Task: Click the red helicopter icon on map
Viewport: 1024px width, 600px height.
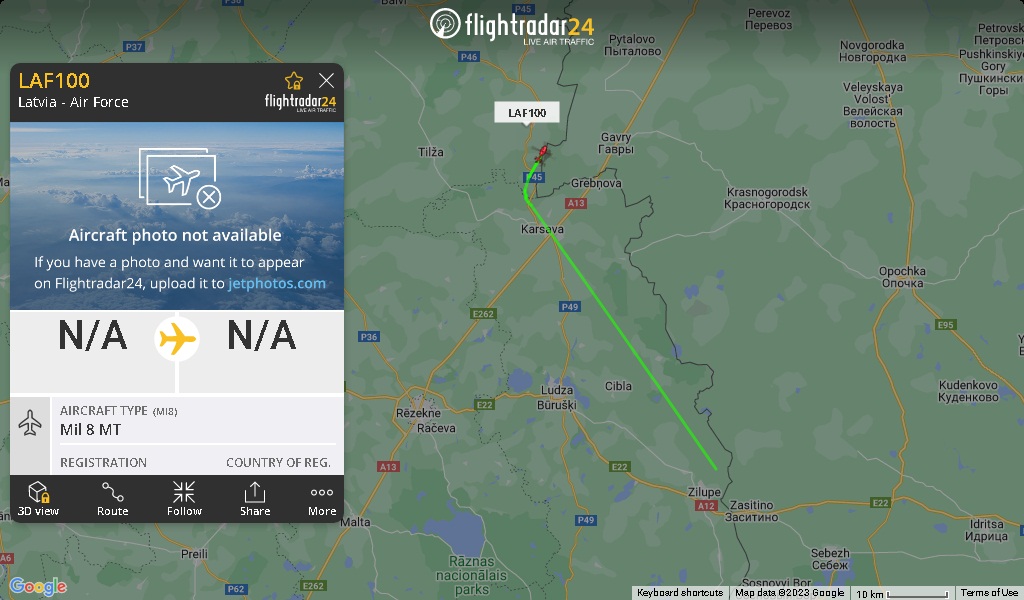Action: (541, 153)
